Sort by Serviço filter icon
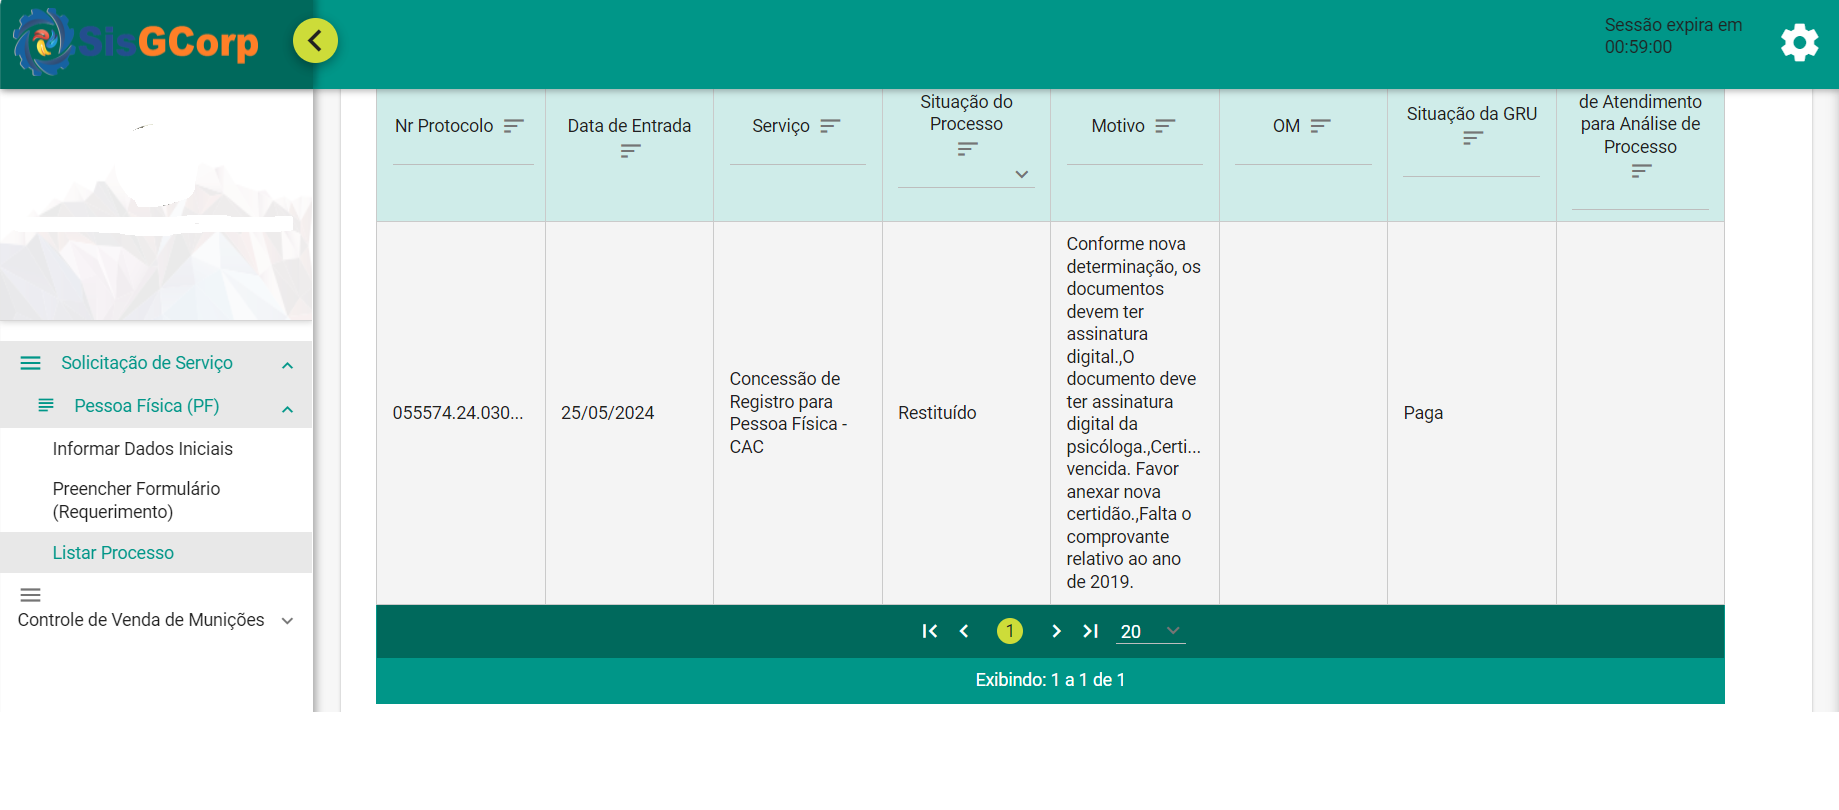This screenshot has width=1839, height=810. (x=830, y=126)
